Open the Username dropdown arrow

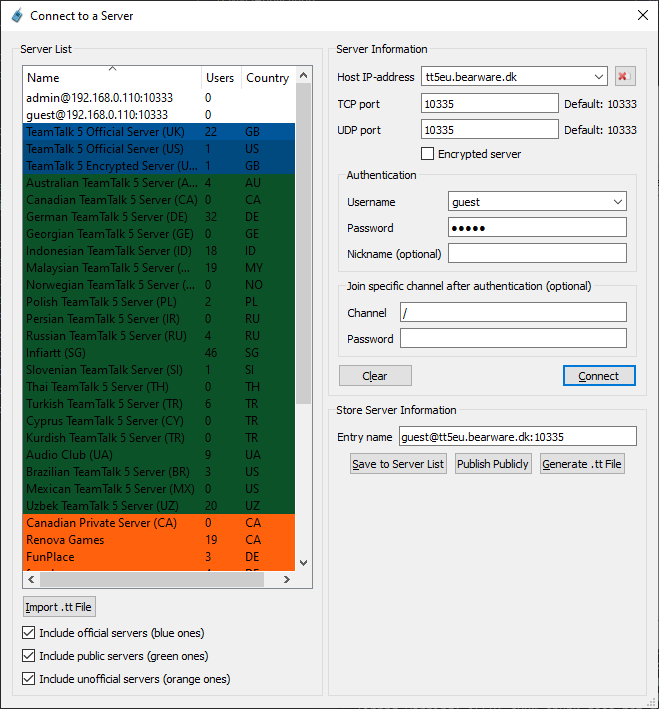(618, 202)
